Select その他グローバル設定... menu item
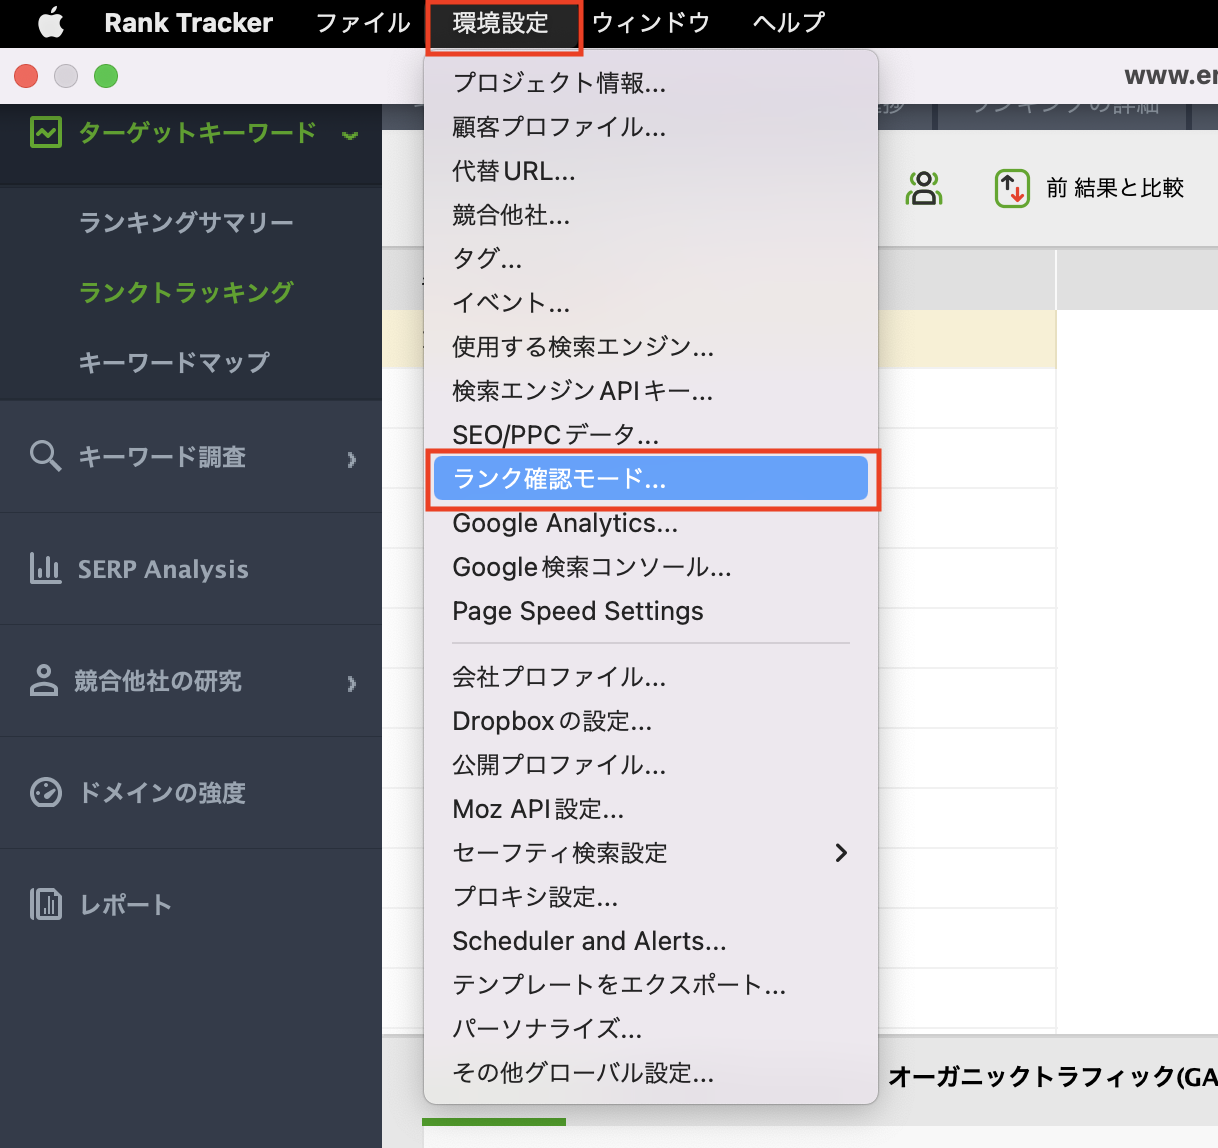Viewport: 1218px width, 1148px height. 651,1073
